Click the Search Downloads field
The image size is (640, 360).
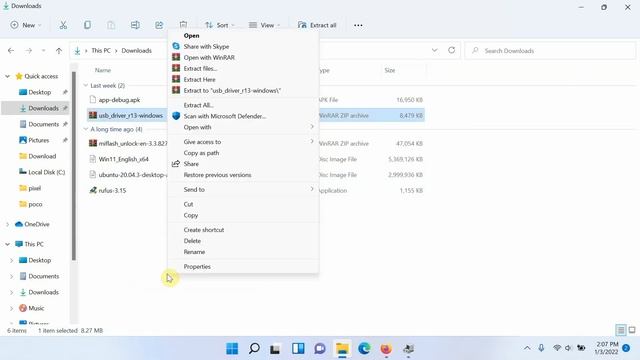pos(550,51)
